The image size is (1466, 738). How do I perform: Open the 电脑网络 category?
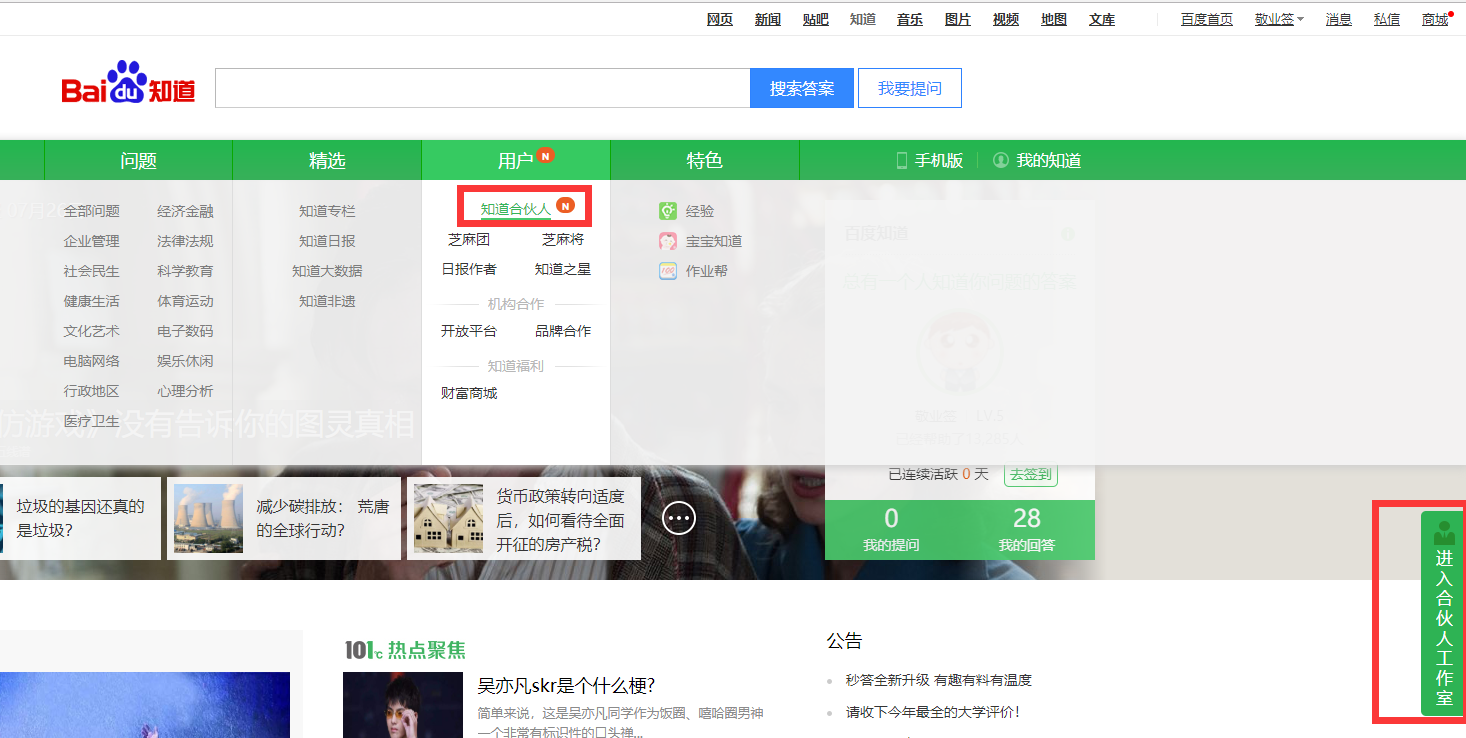pos(91,361)
